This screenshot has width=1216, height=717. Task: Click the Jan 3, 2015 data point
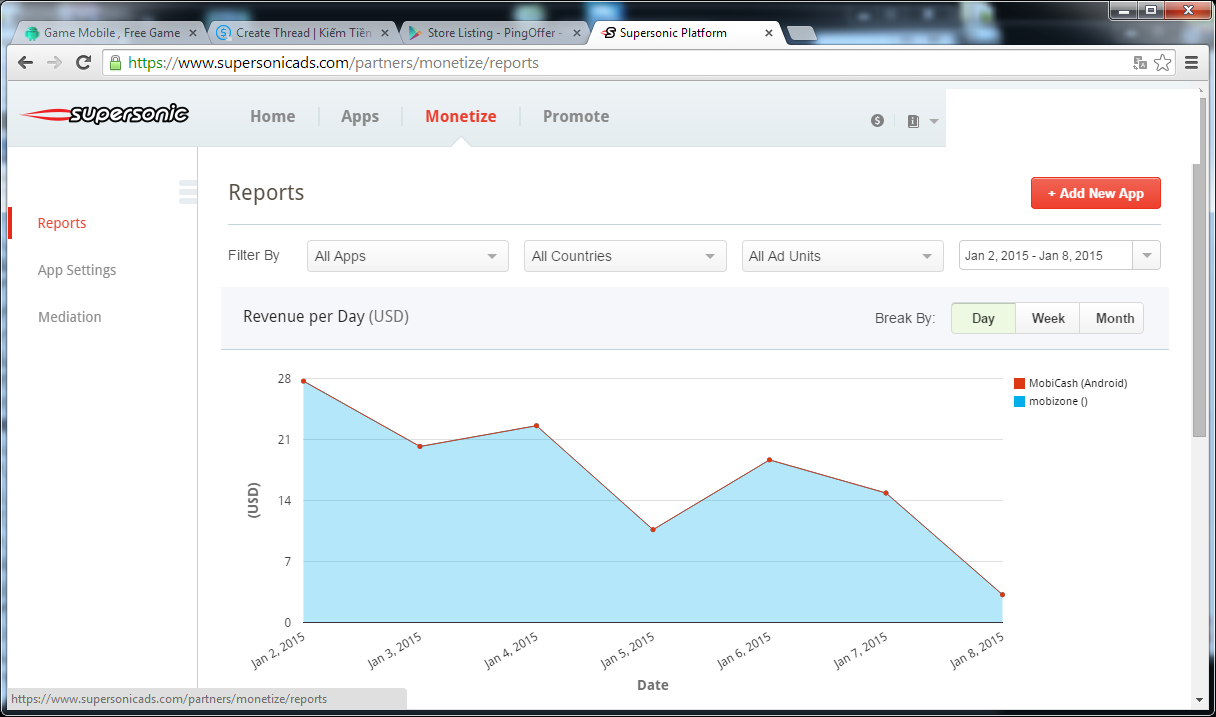click(x=420, y=446)
